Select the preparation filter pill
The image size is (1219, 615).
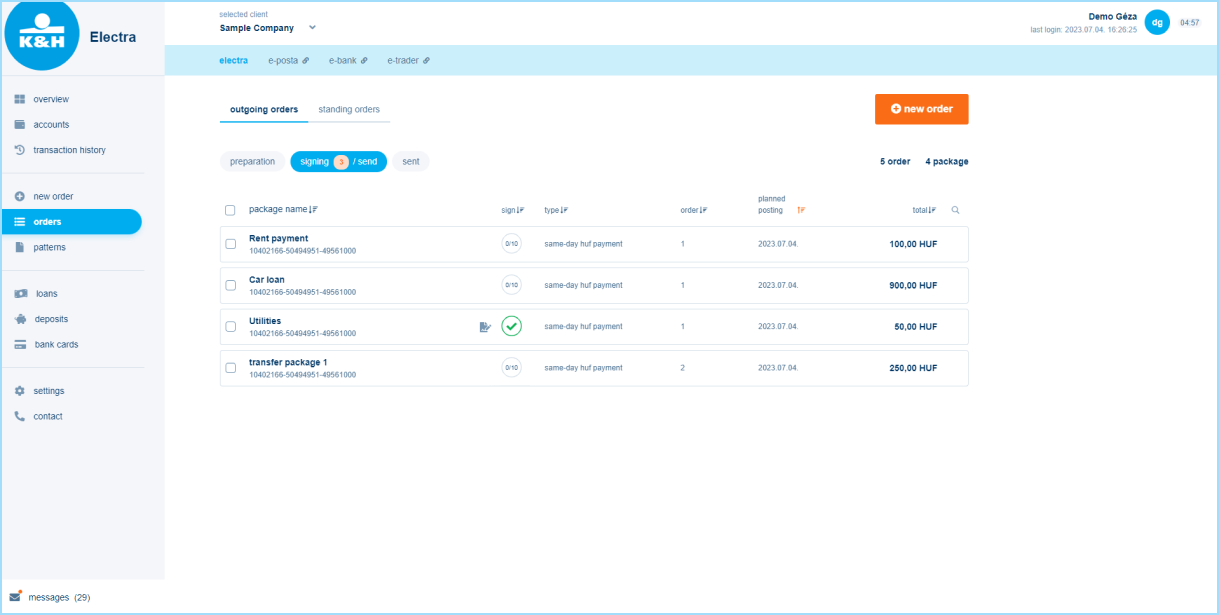252,161
